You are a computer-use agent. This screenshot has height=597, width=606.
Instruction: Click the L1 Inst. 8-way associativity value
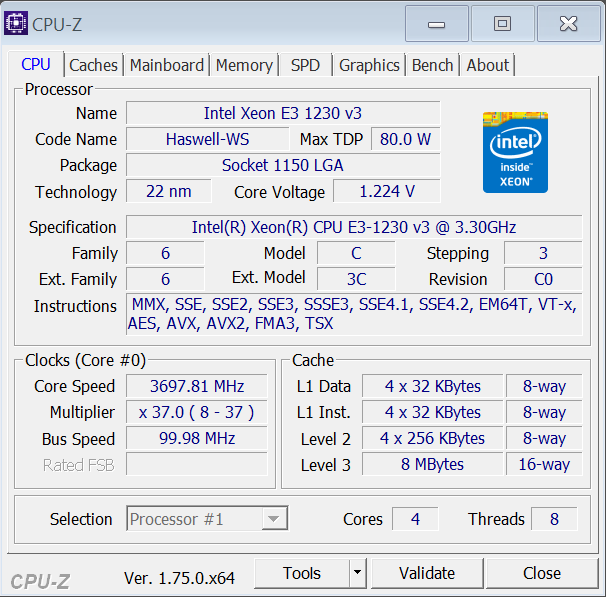[544, 412]
